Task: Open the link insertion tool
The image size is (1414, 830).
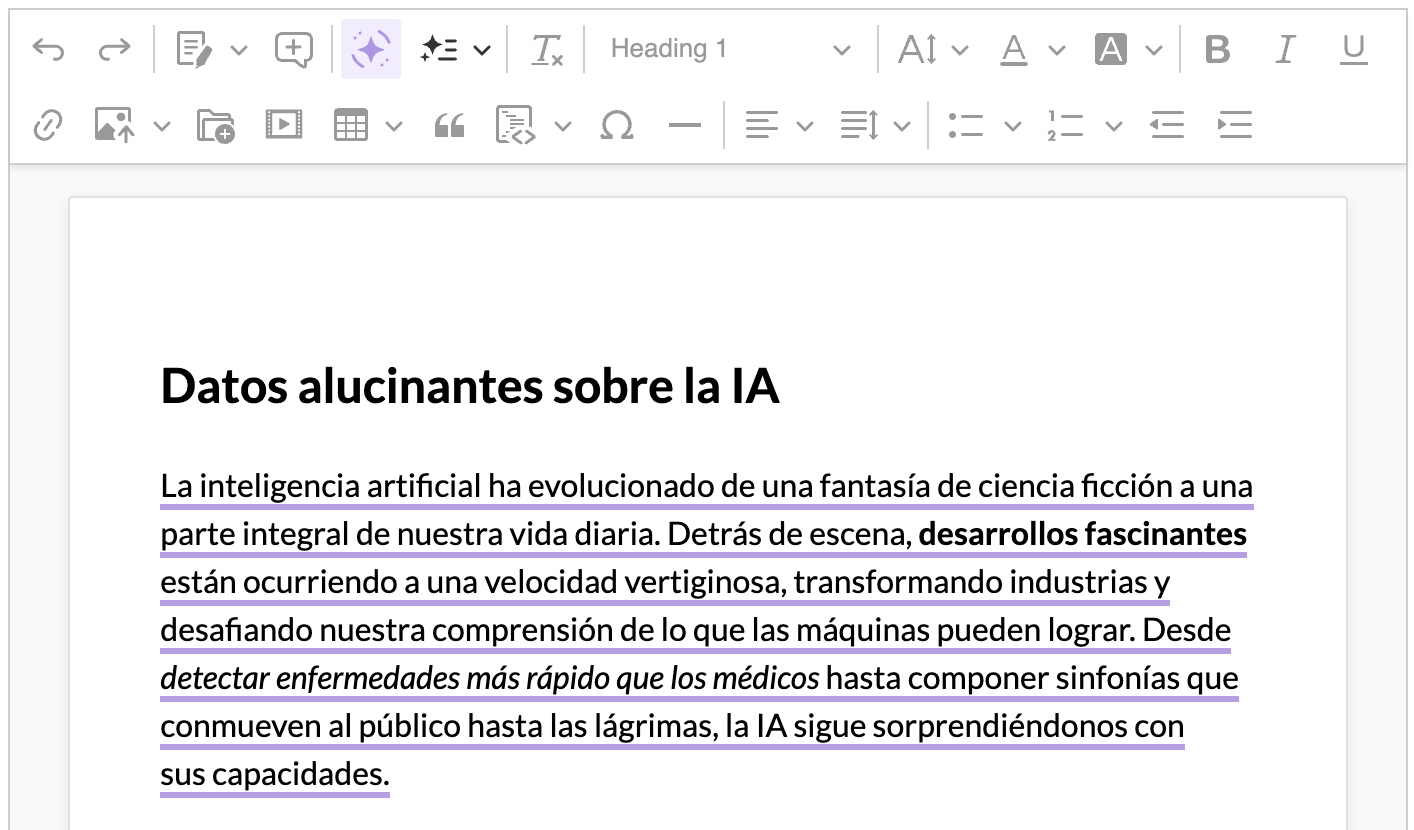Action: tap(47, 125)
